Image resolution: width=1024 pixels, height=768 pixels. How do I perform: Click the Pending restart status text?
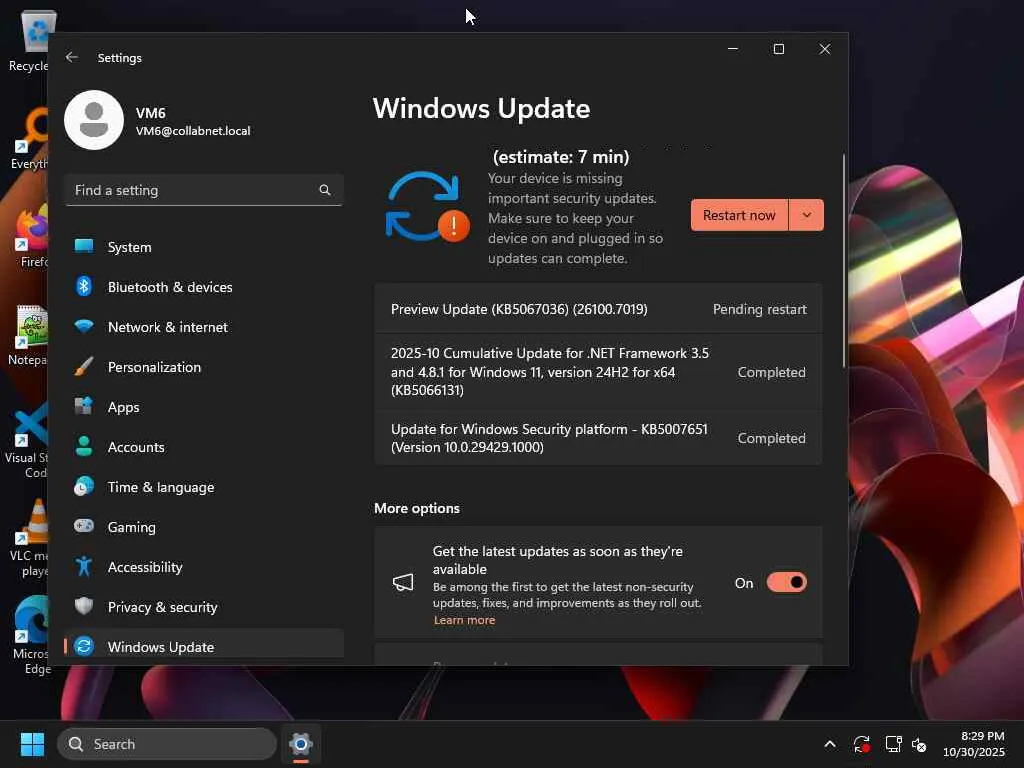760,309
